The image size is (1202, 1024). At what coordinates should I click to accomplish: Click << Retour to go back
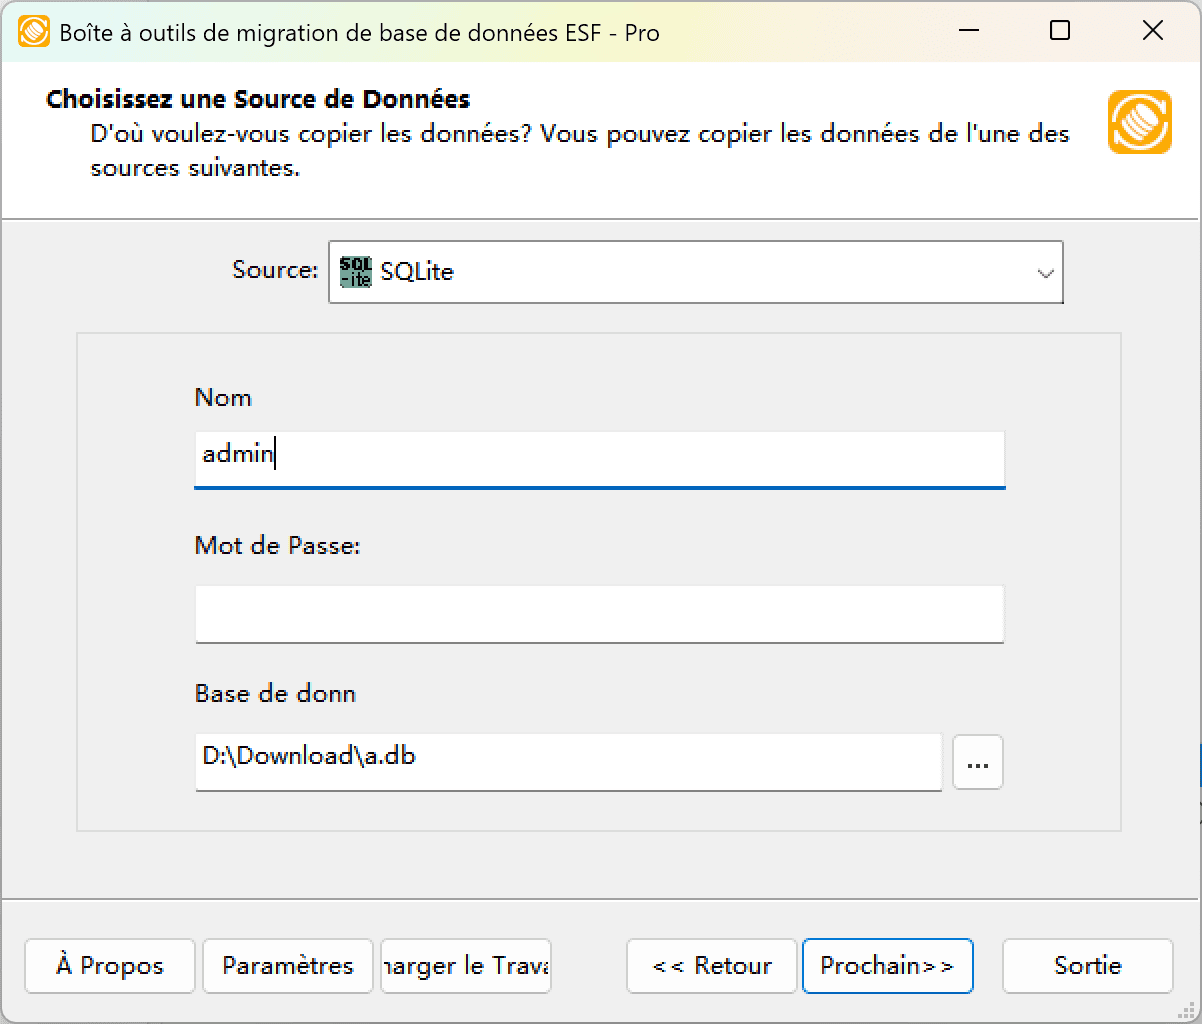pos(711,966)
